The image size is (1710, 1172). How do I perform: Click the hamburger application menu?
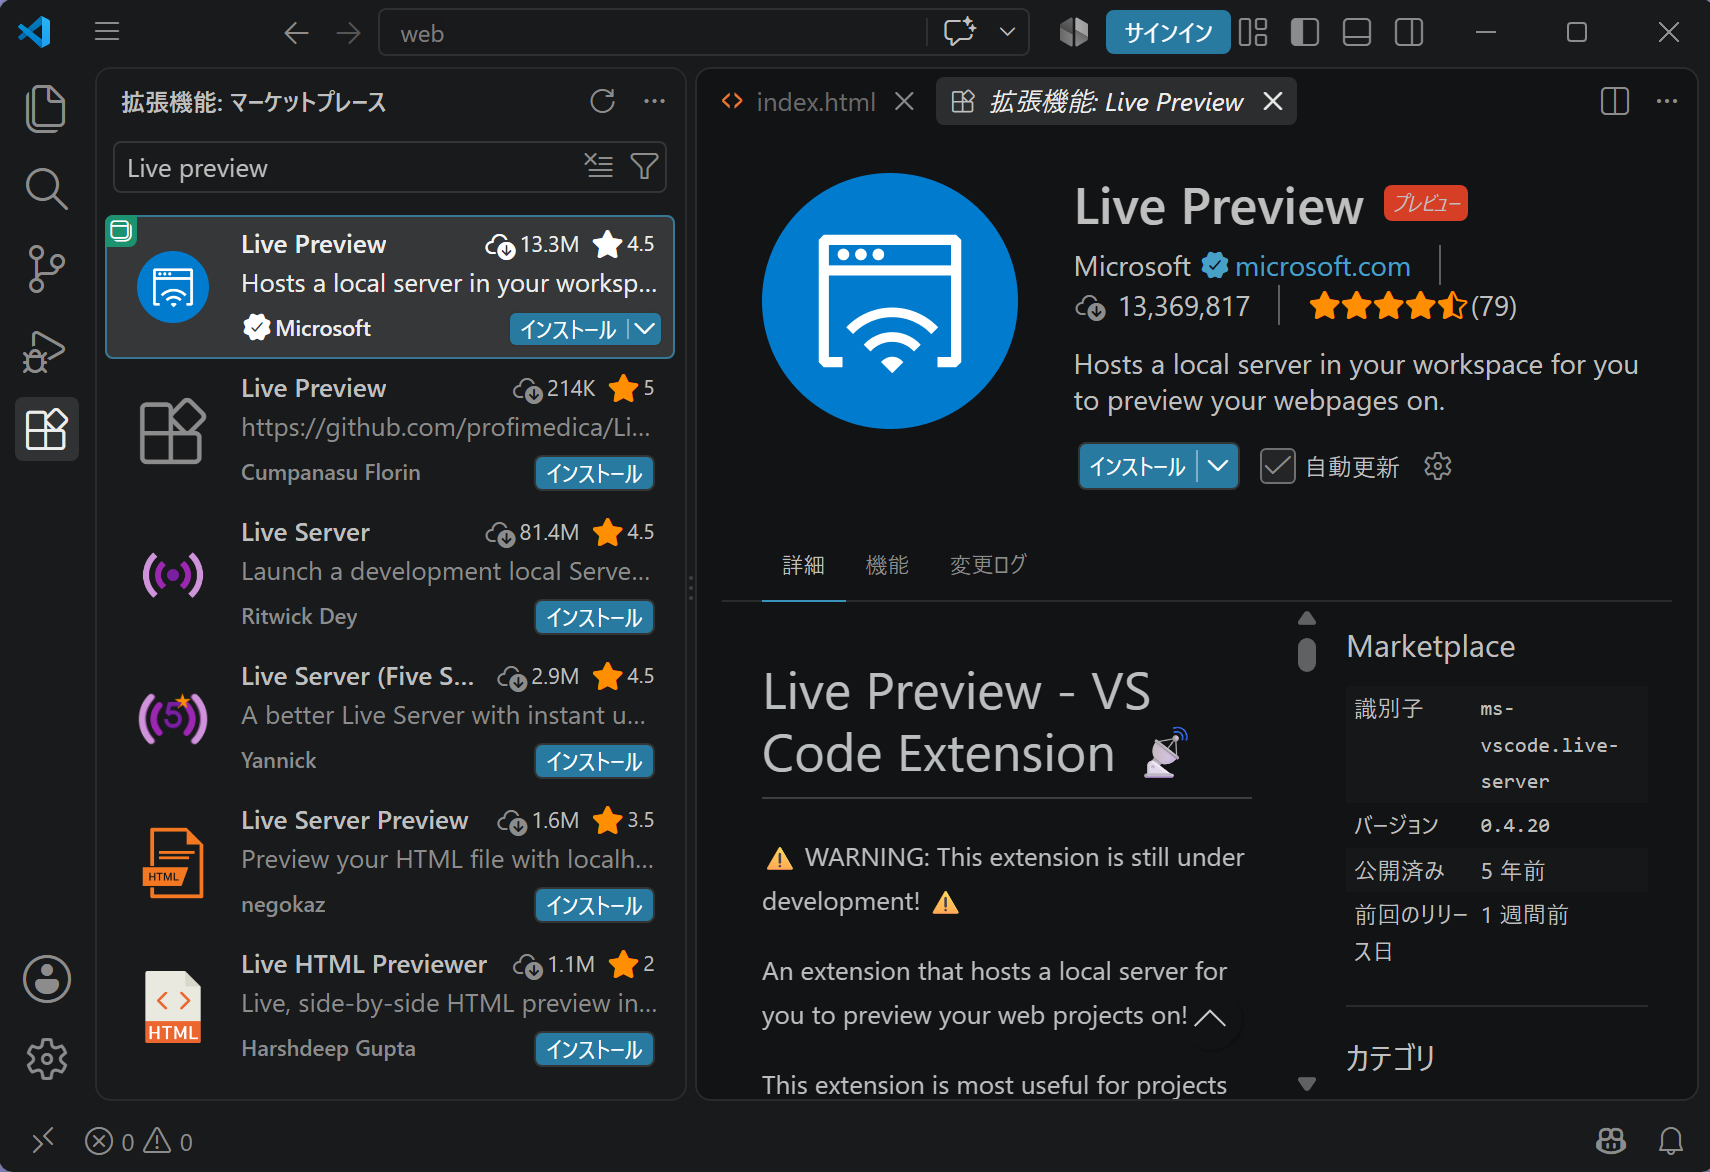(107, 32)
